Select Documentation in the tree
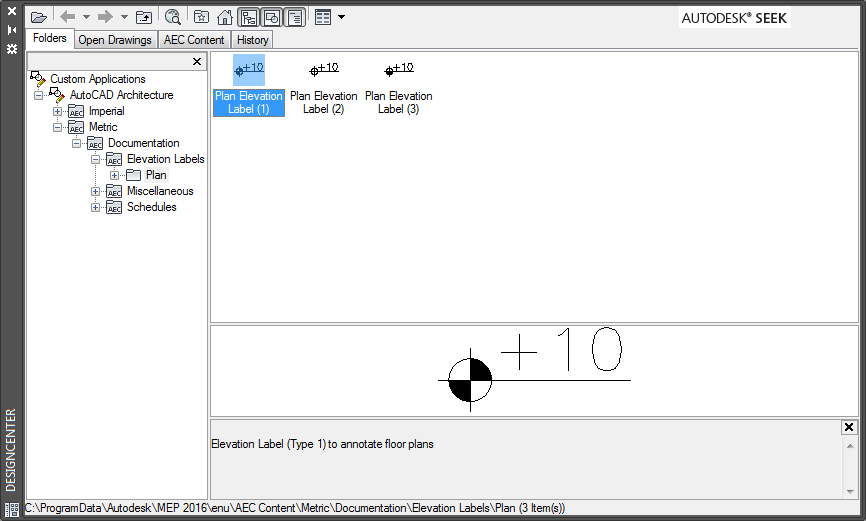 tap(144, 143)
